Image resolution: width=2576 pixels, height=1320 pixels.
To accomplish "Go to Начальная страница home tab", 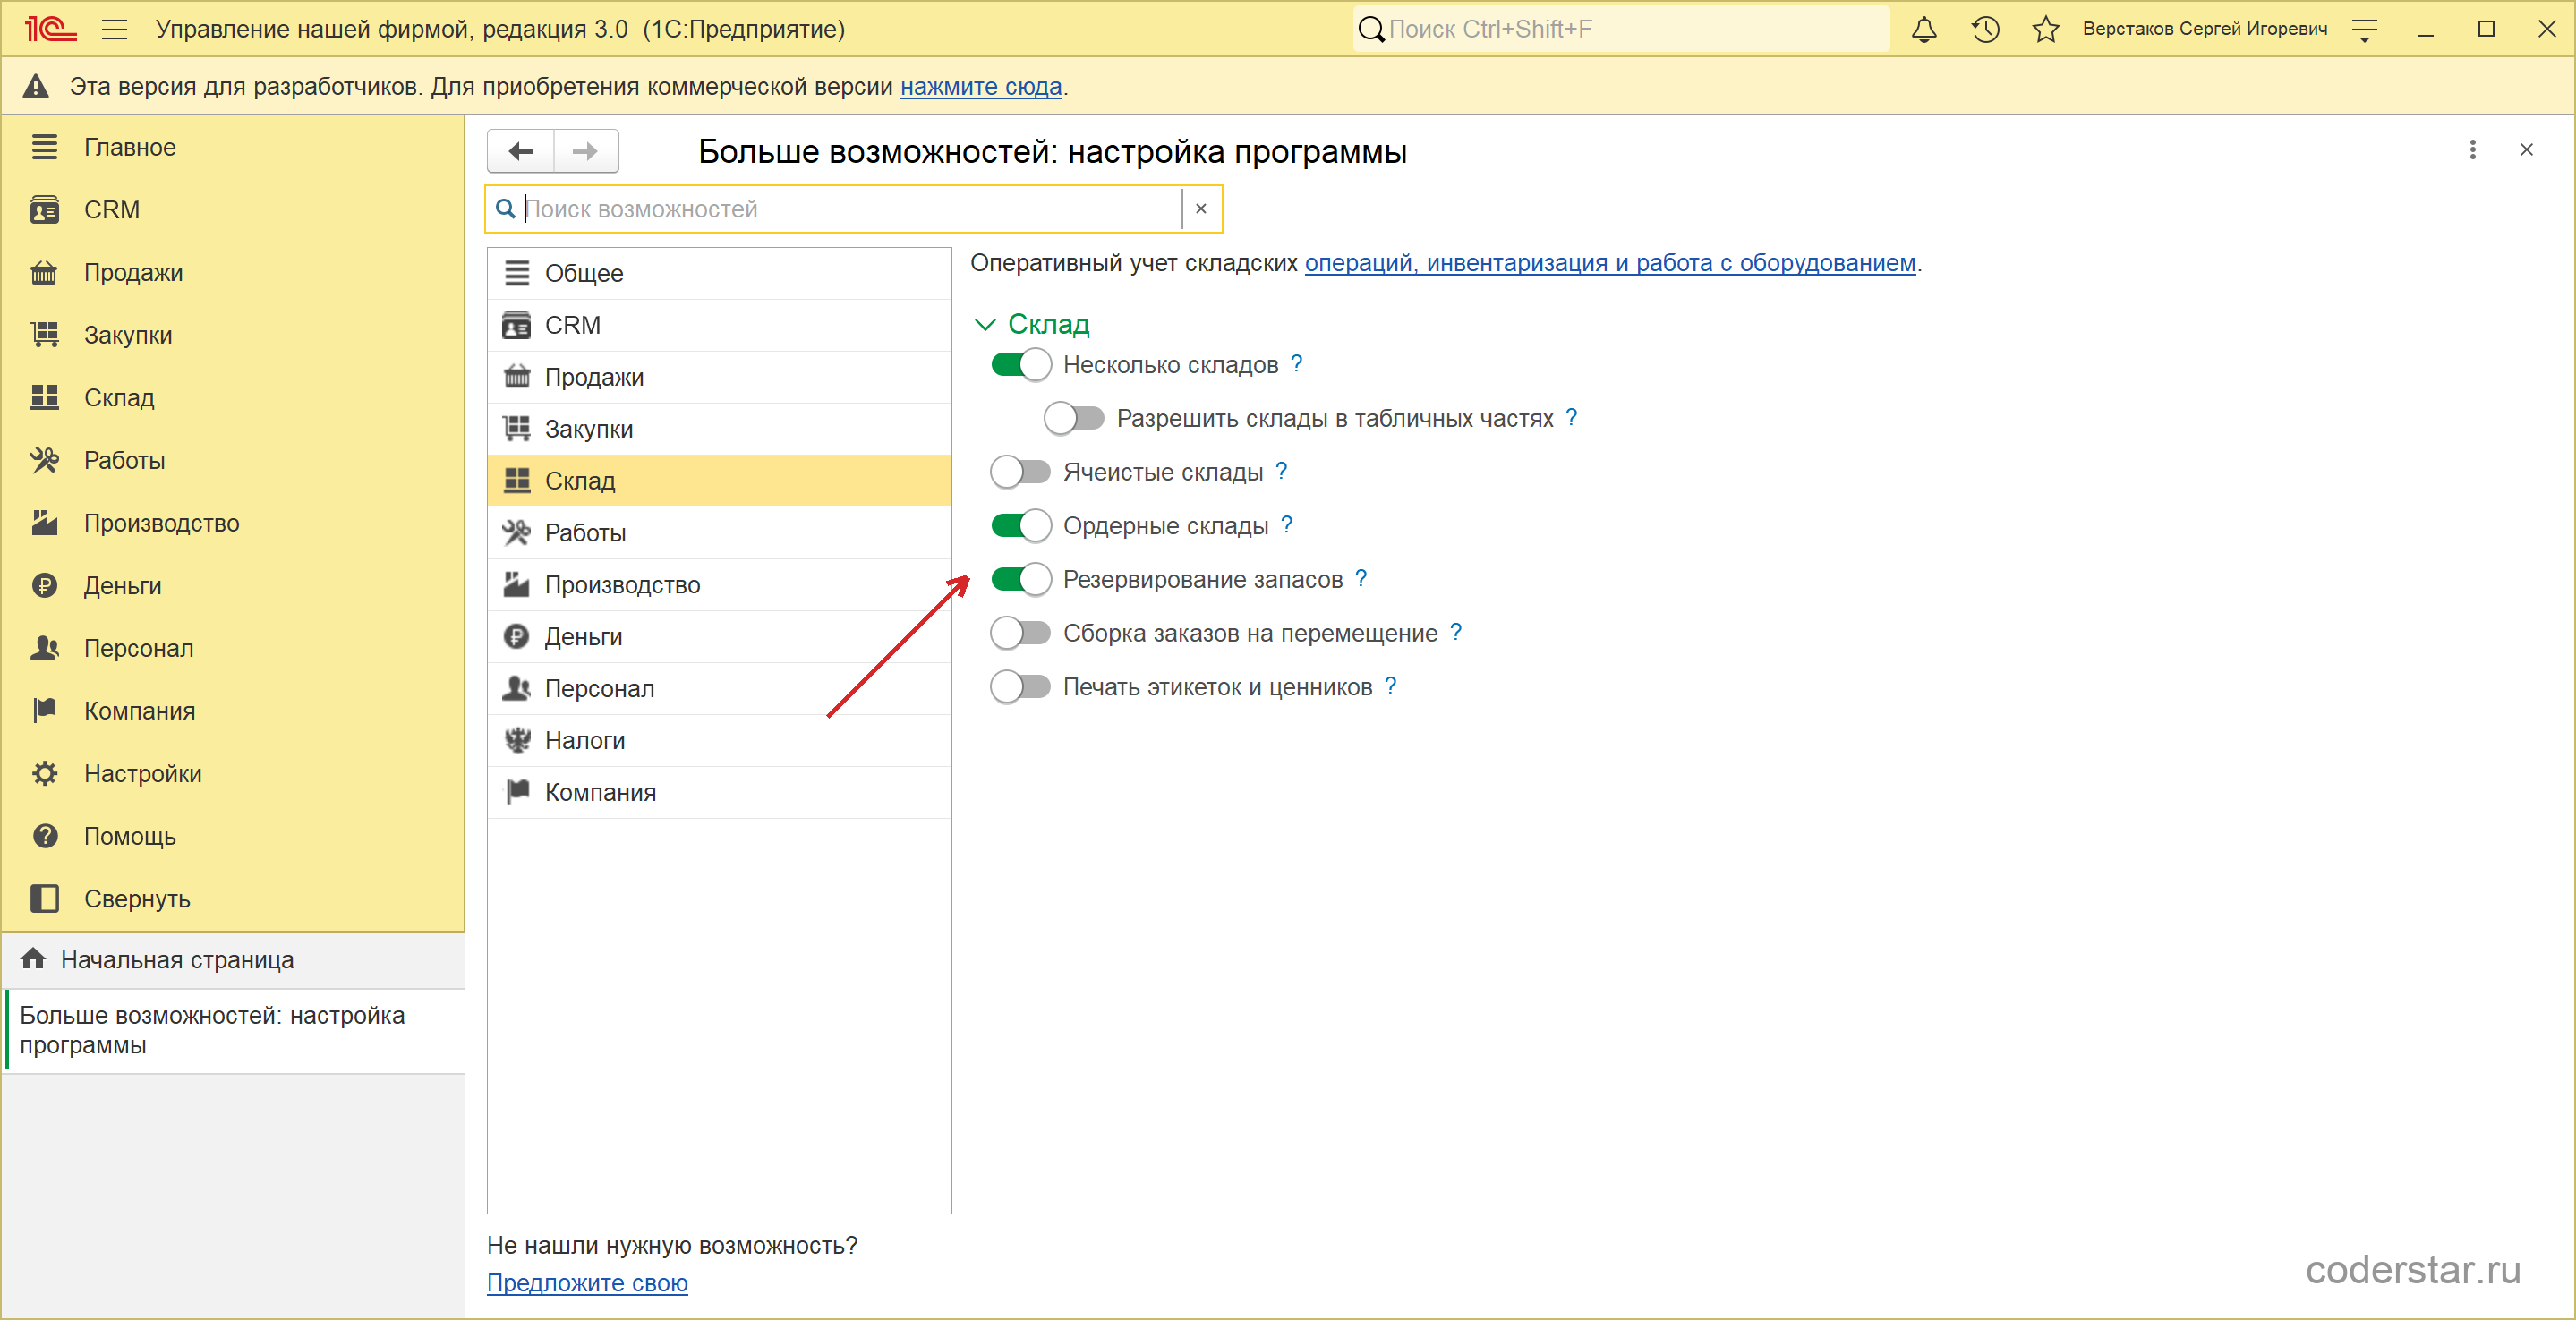I will 233,960.
